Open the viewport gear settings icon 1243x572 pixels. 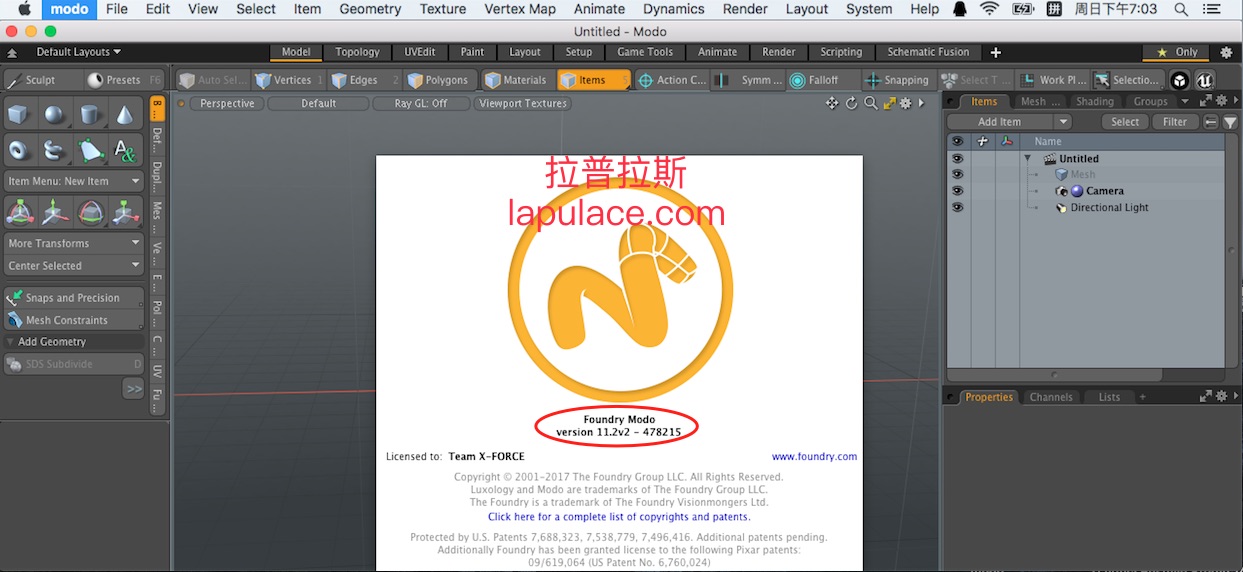click(x=905, y=103)
